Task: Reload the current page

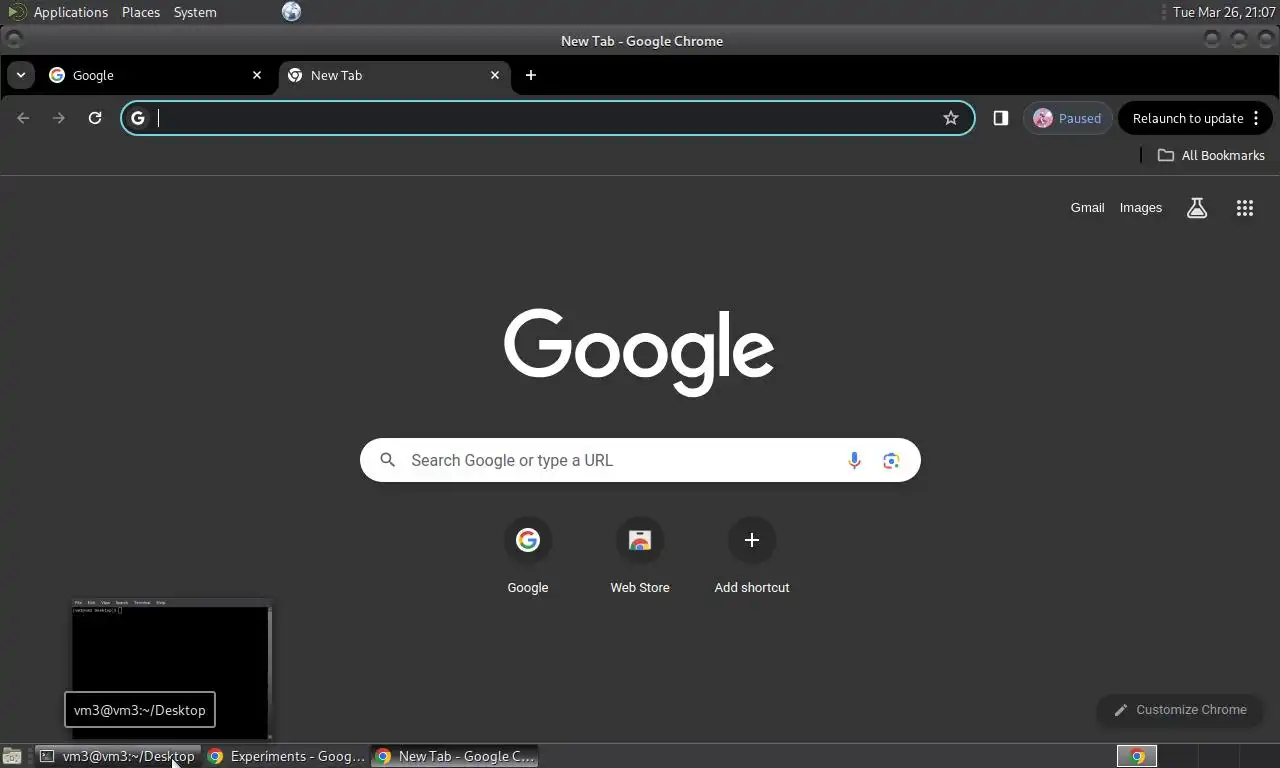Action: point(95,118)
